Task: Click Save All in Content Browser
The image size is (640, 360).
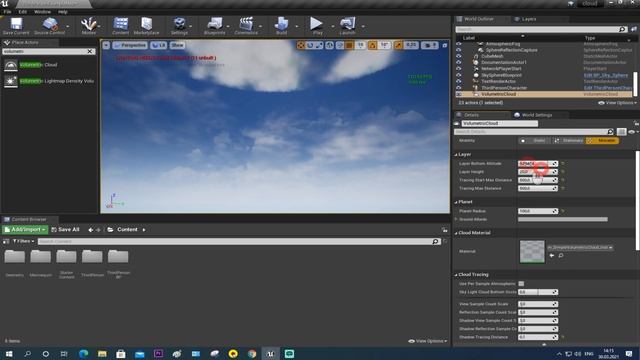Action: click(x=65, y=230)
